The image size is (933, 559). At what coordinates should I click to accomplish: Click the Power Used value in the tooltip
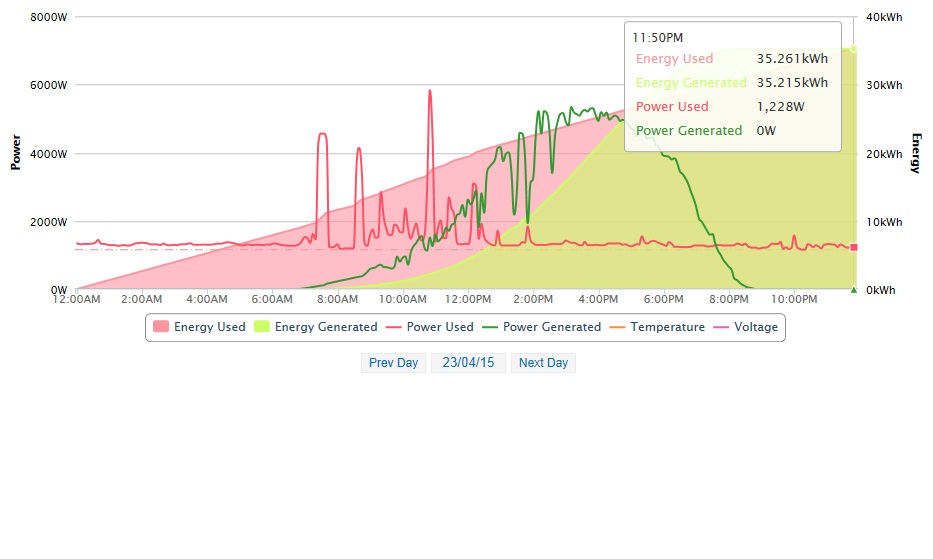point(780,107)
